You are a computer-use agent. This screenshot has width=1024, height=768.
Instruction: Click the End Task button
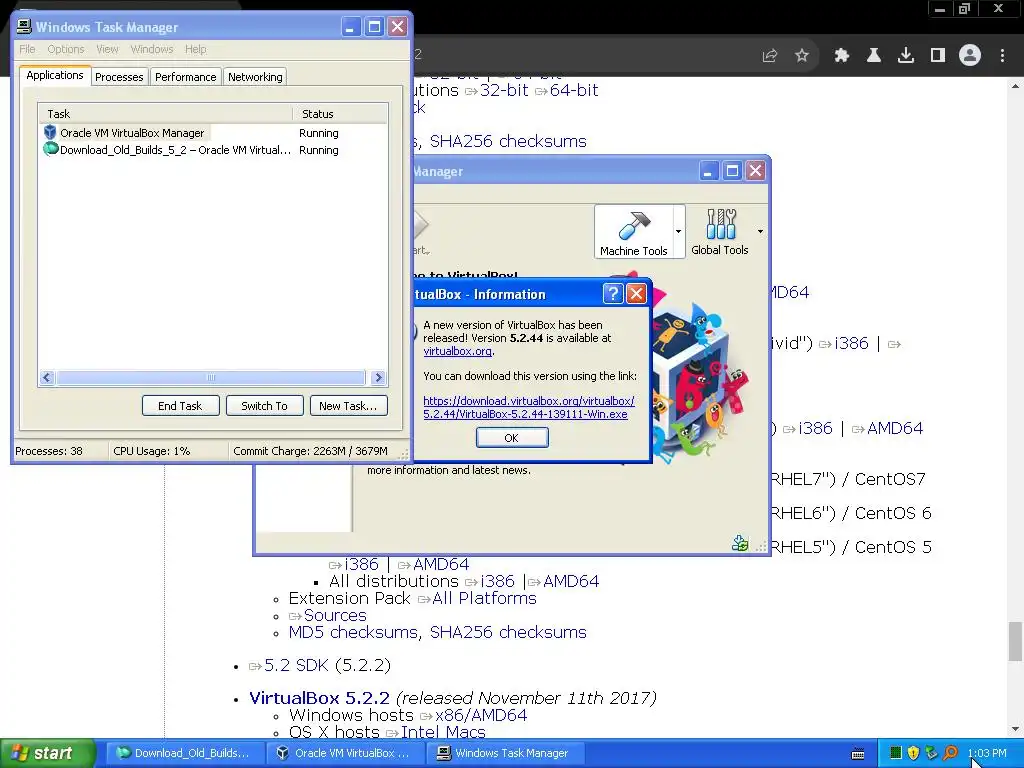(x=180, y=406)
